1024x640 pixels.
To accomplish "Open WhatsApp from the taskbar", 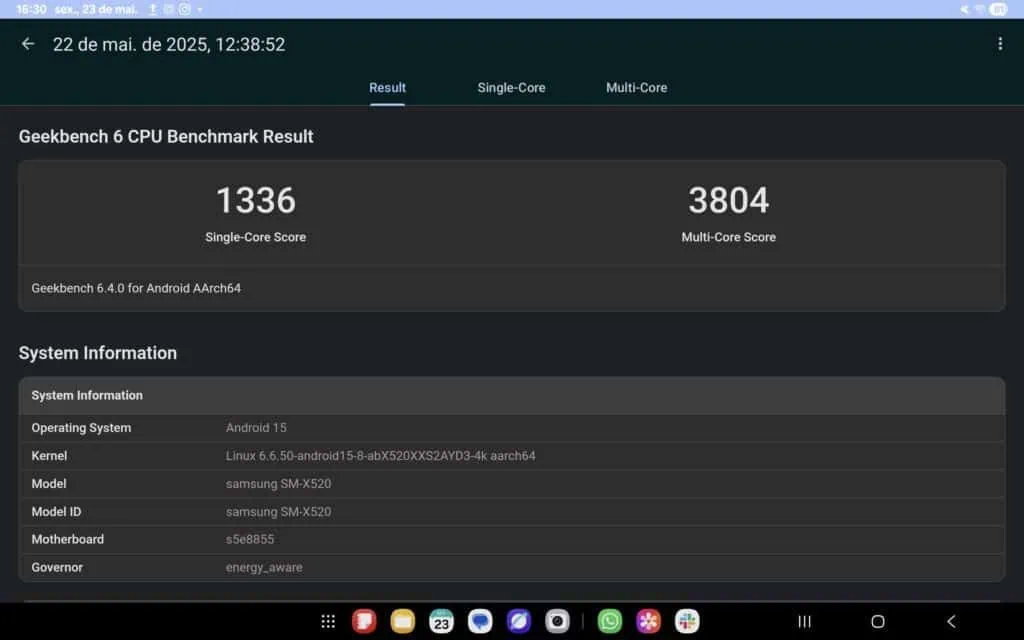I will (608, 621).
